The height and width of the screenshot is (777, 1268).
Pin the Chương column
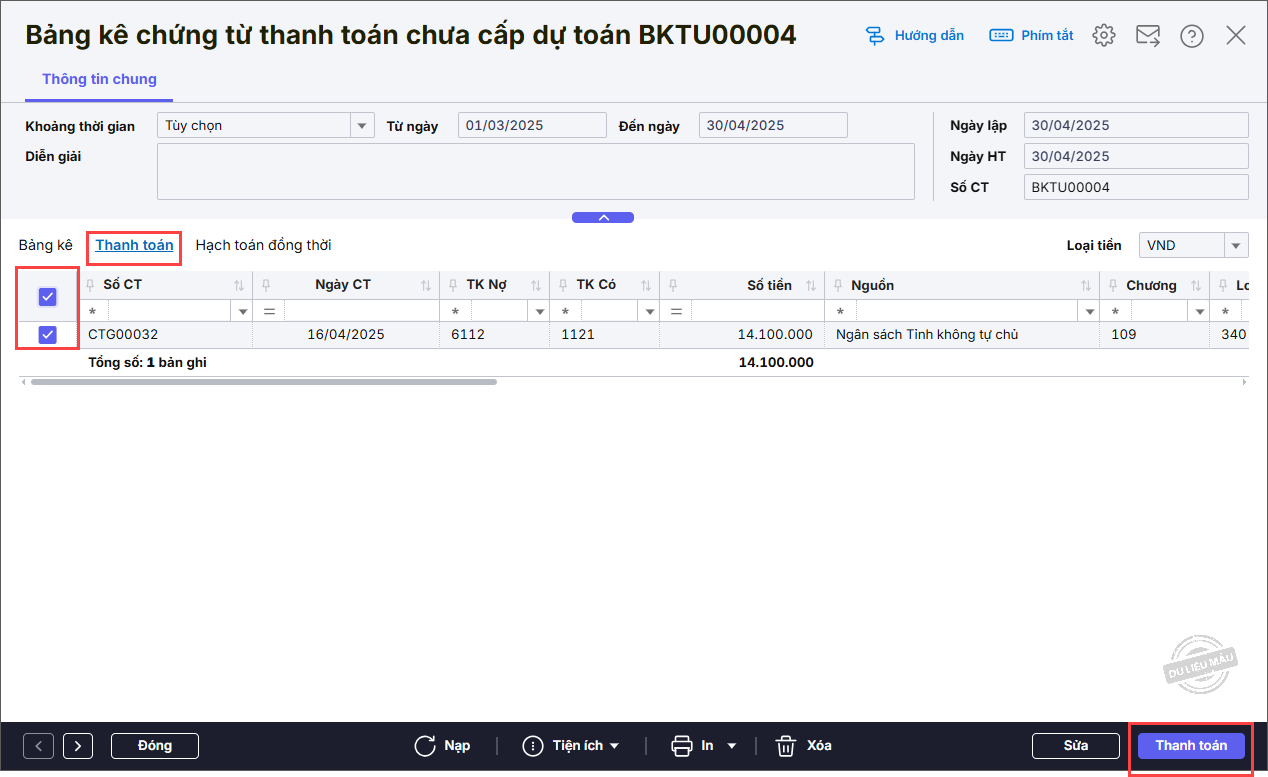pyautogui.click(x=1111, y=285)
